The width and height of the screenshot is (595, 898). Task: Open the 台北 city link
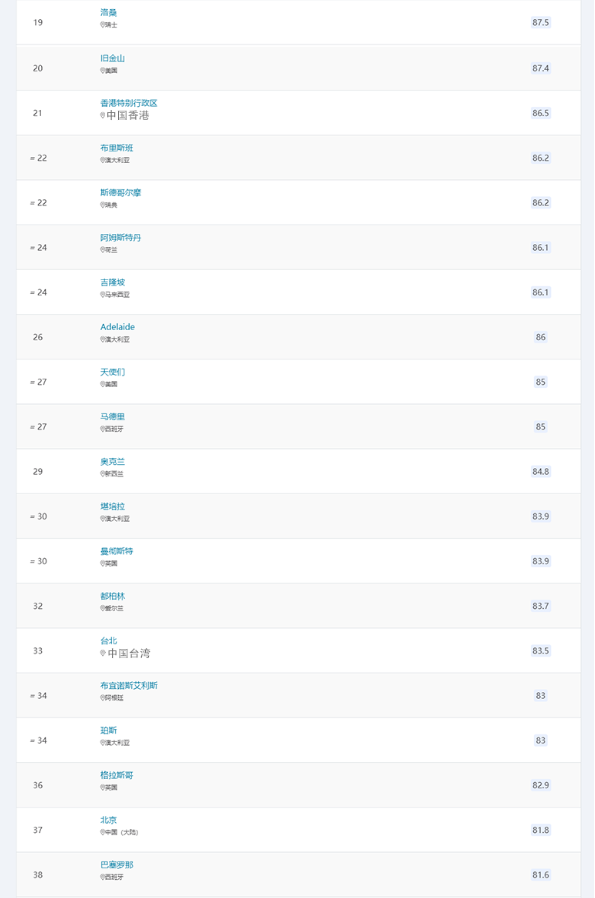[x=108, y=640]
